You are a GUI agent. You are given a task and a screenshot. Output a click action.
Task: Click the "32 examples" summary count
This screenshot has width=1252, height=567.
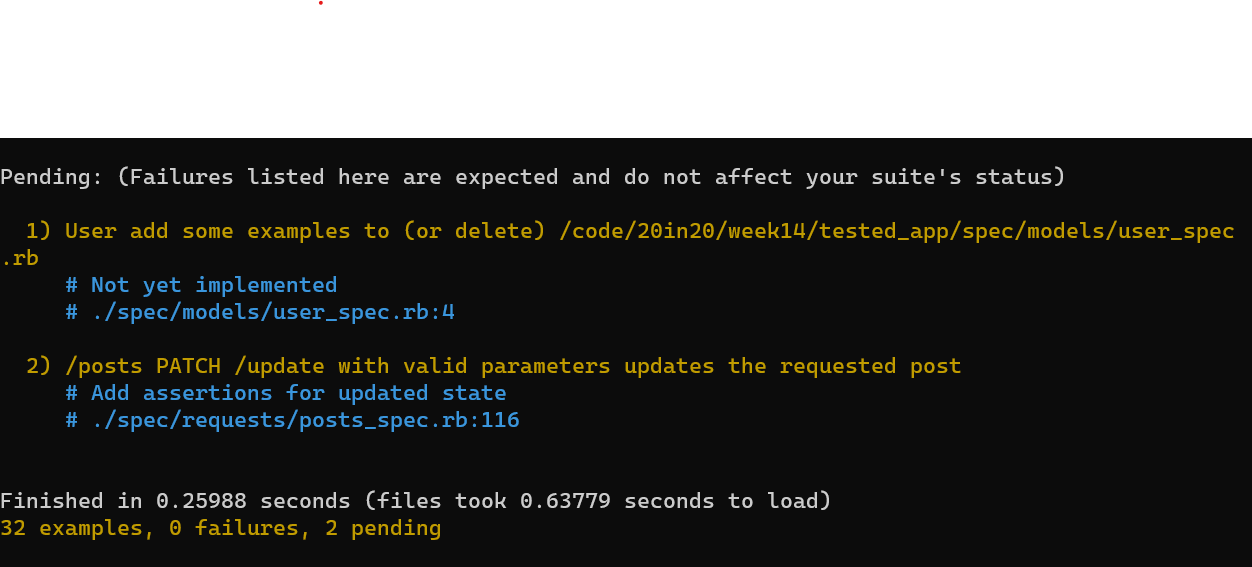(x=75, y=528)
